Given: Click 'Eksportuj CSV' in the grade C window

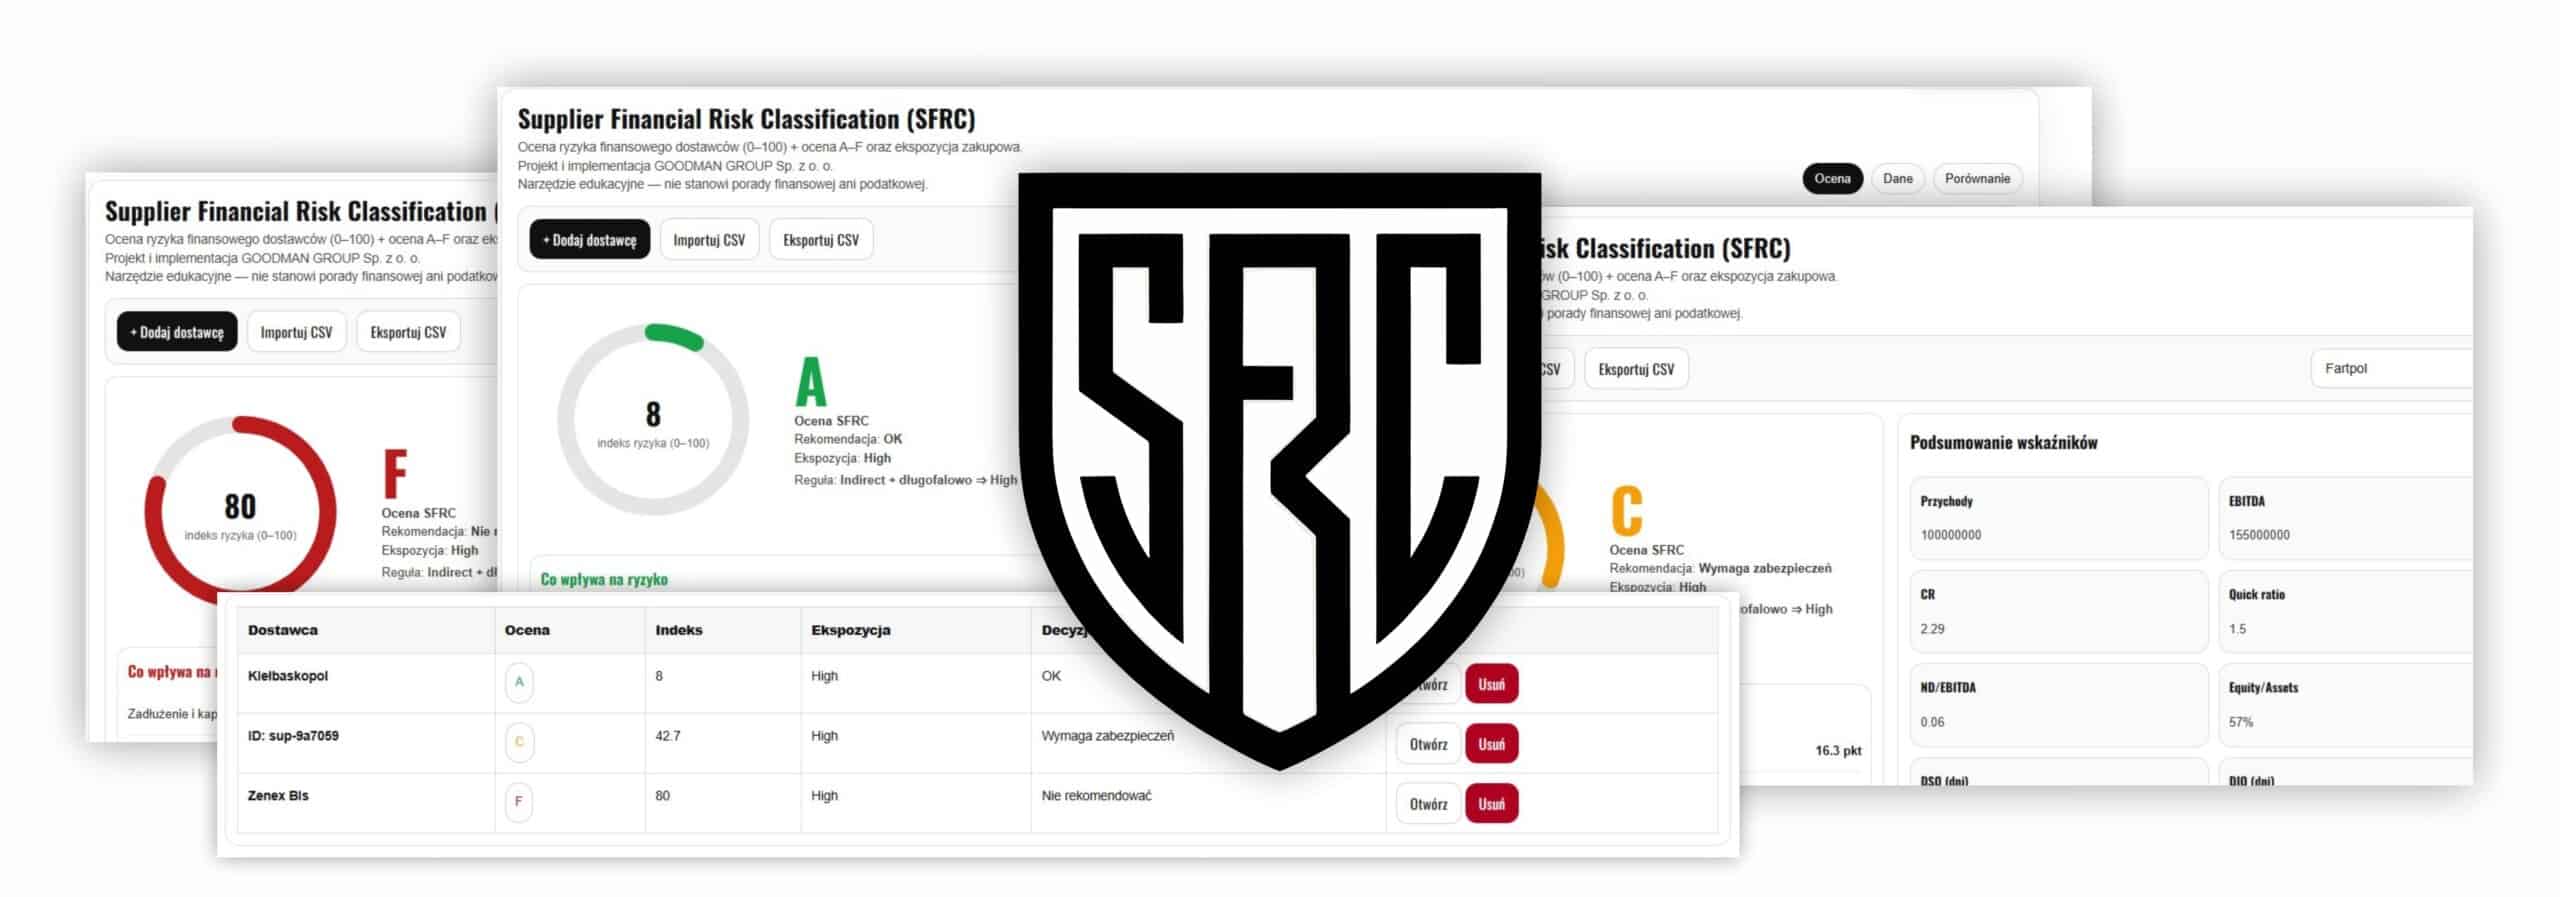Looking at the screenshot, I should [1636, 369].
